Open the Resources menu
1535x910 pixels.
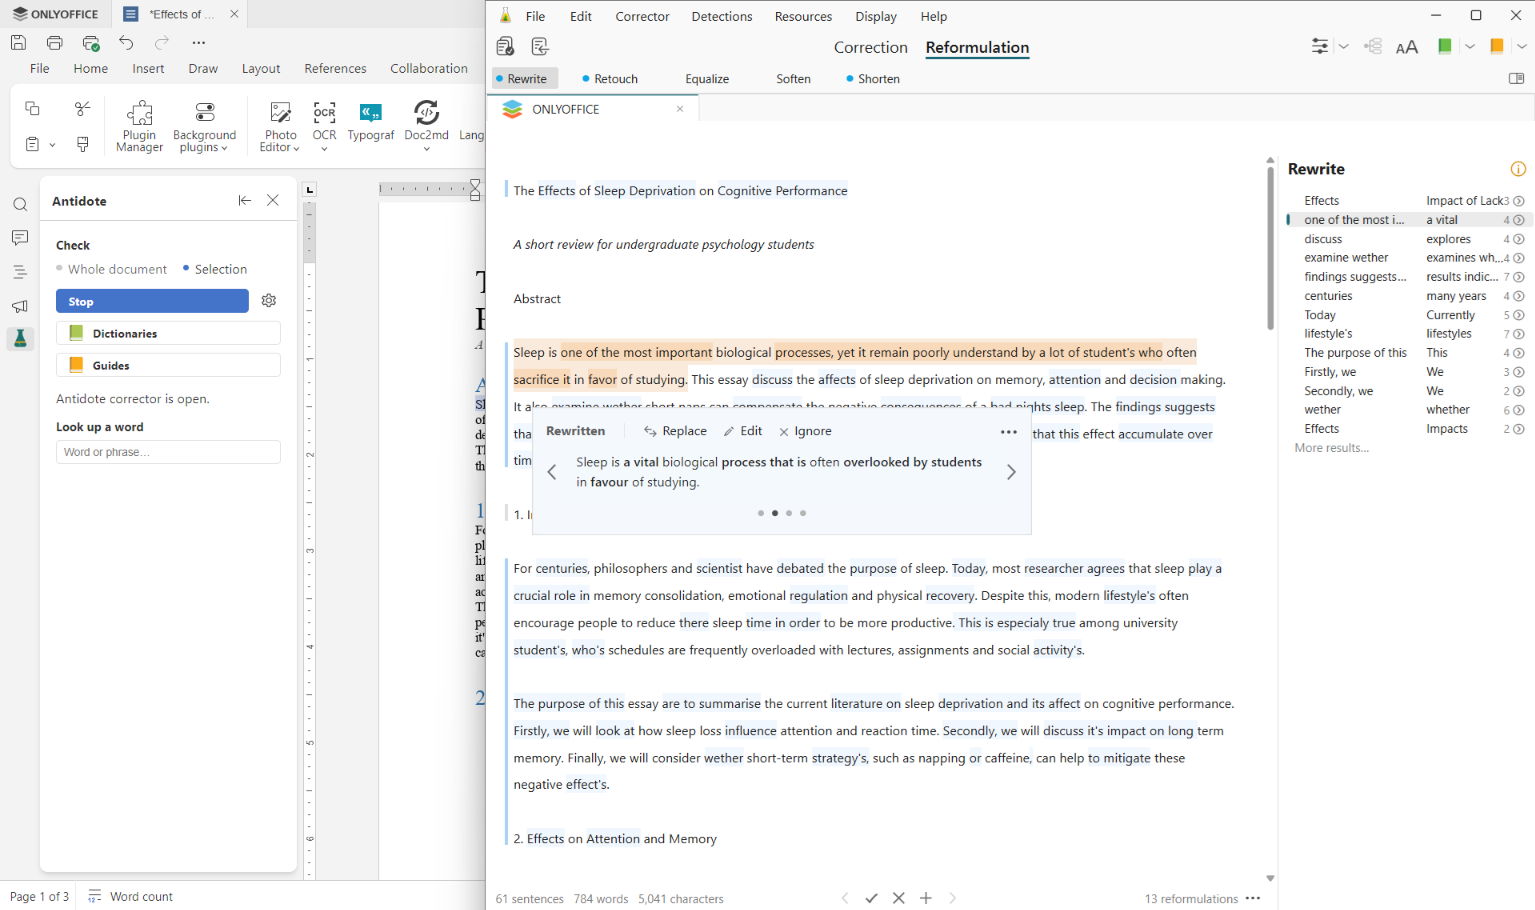point(803,16)
